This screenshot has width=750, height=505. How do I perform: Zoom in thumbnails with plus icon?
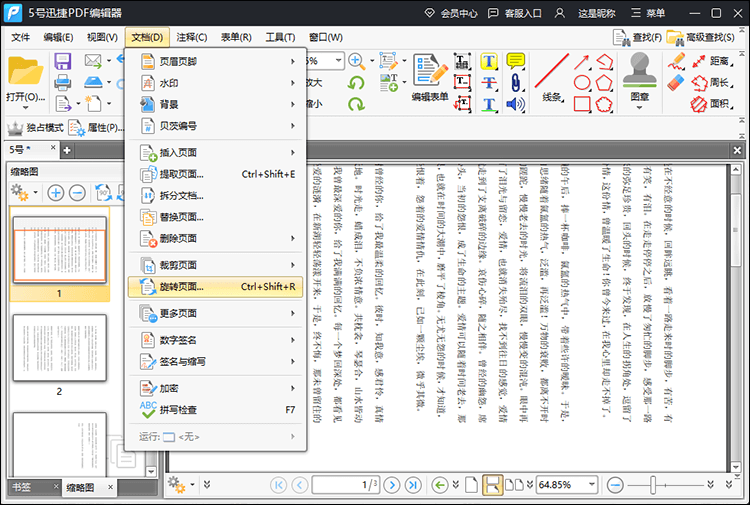coord(55,193)
